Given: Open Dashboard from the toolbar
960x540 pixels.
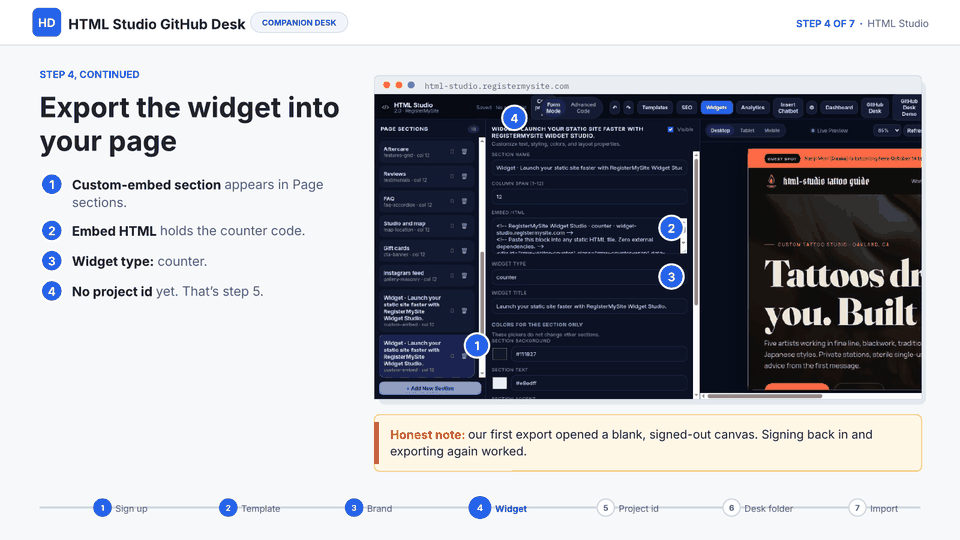Looking at the screenshot, I should point(839,107).
